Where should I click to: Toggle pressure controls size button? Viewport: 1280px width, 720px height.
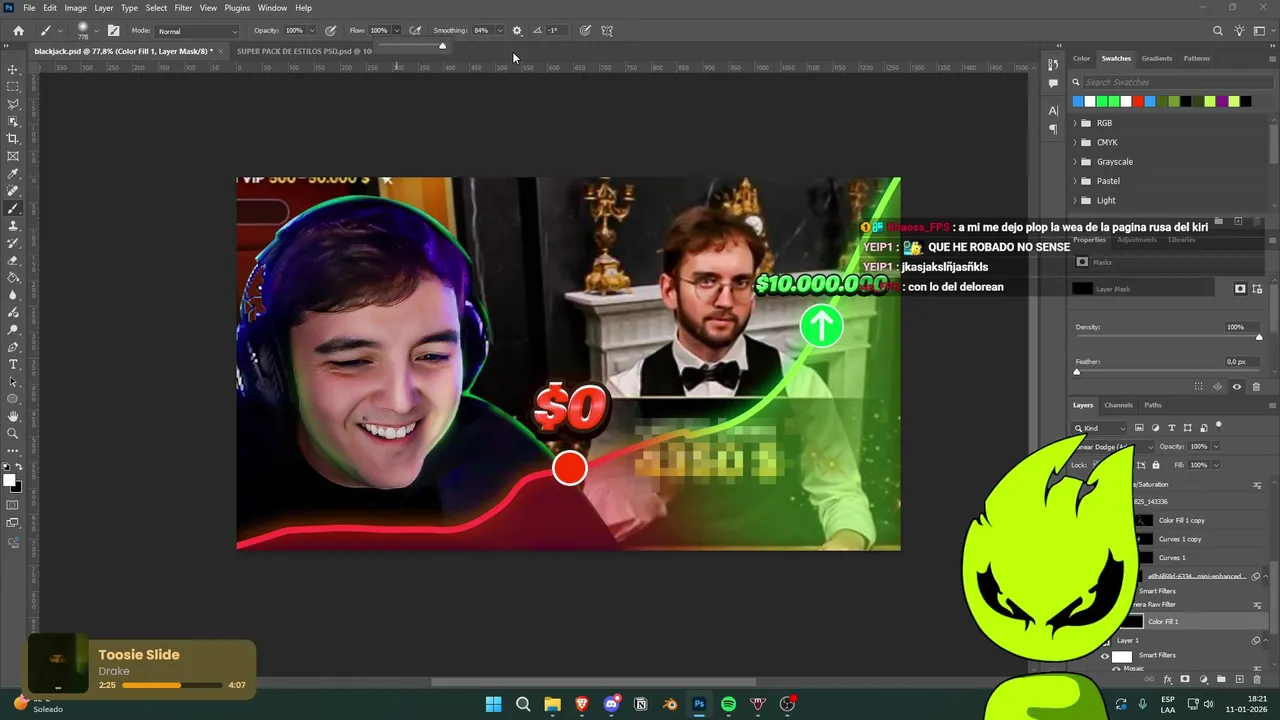[x=585, y=31]
